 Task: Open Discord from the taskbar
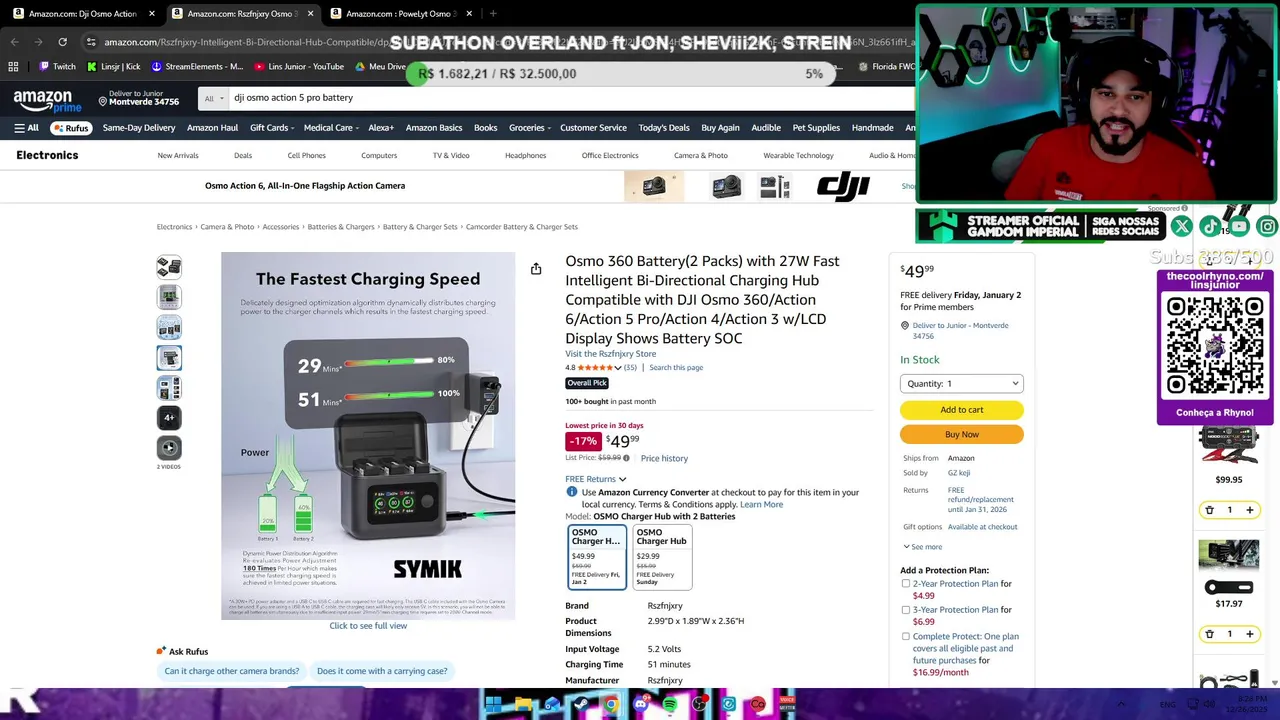click(x=641, y=705)
